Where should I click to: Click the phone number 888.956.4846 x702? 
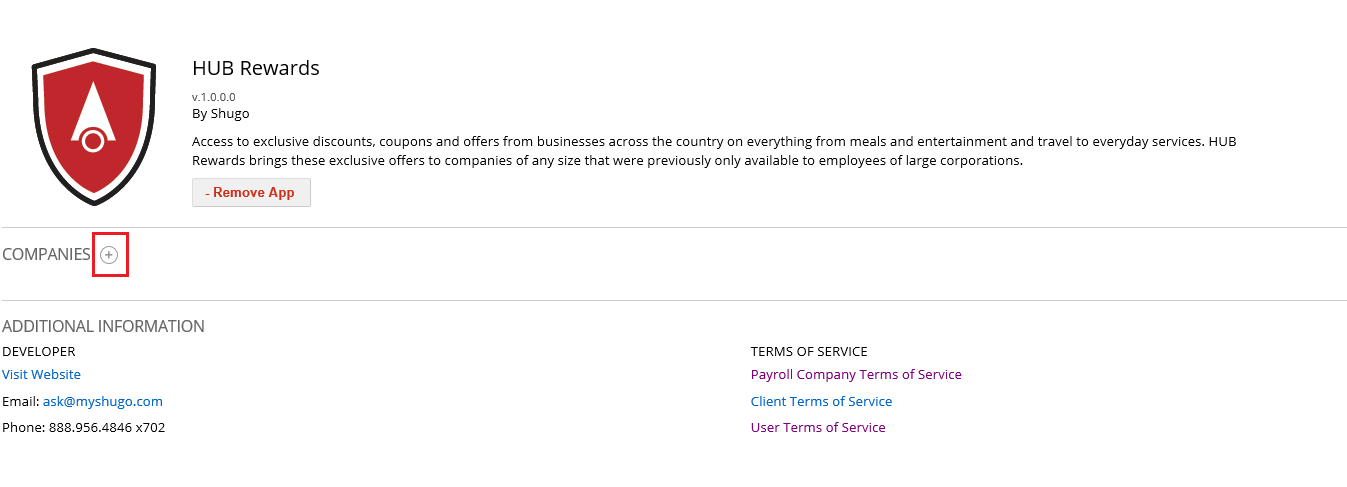tap(106, 427)
